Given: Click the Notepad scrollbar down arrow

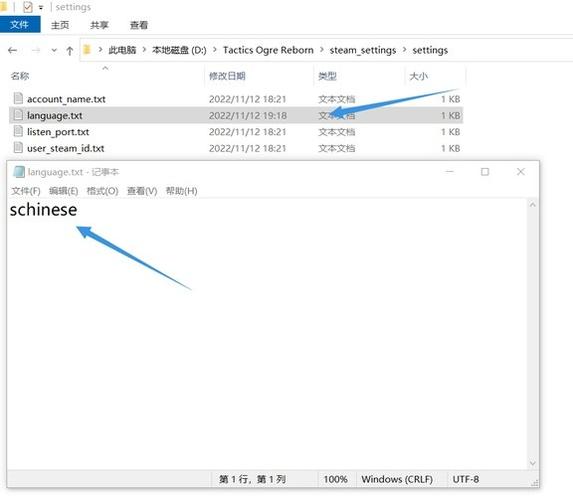Looking at the screenshot, I should pos(532,463).
